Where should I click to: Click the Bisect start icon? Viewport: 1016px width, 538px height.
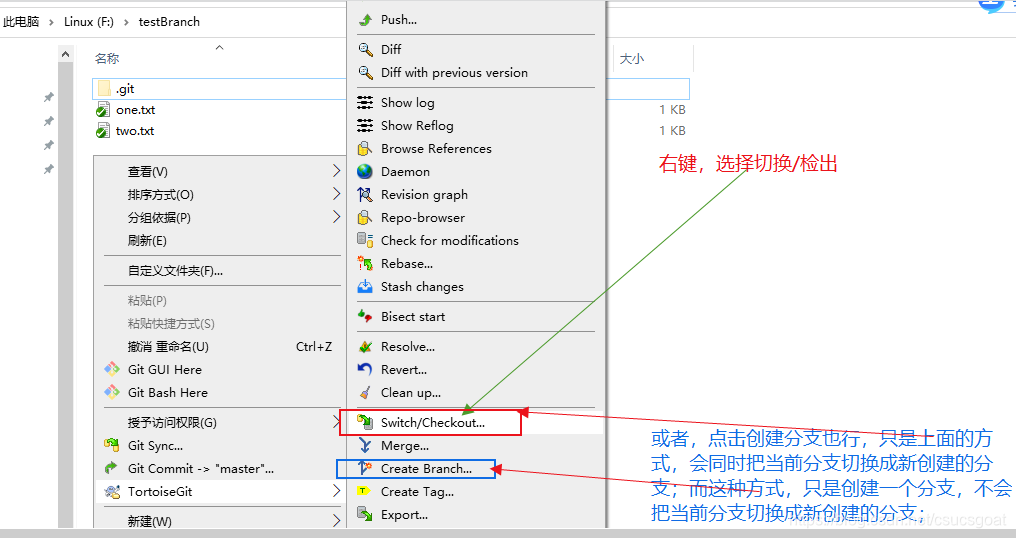365,316
